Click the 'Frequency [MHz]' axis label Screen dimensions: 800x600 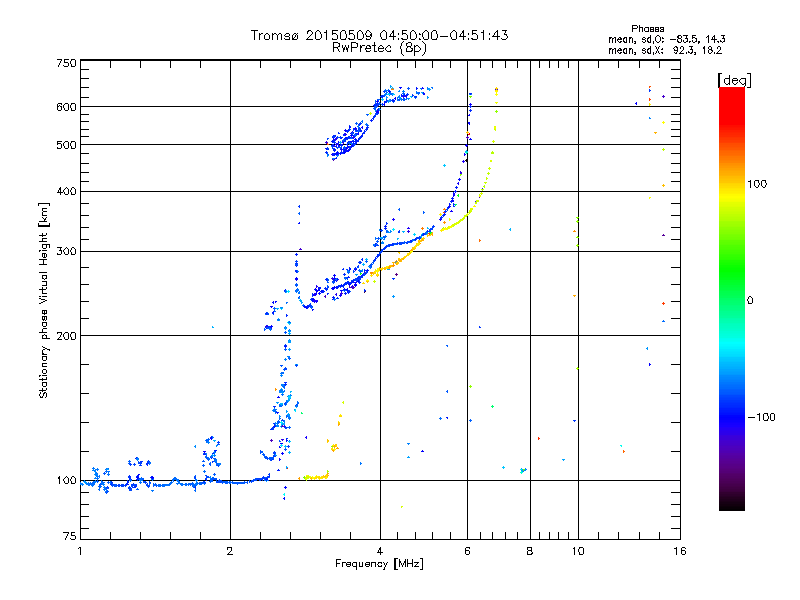pyautogui.click(x=379, y=564)
